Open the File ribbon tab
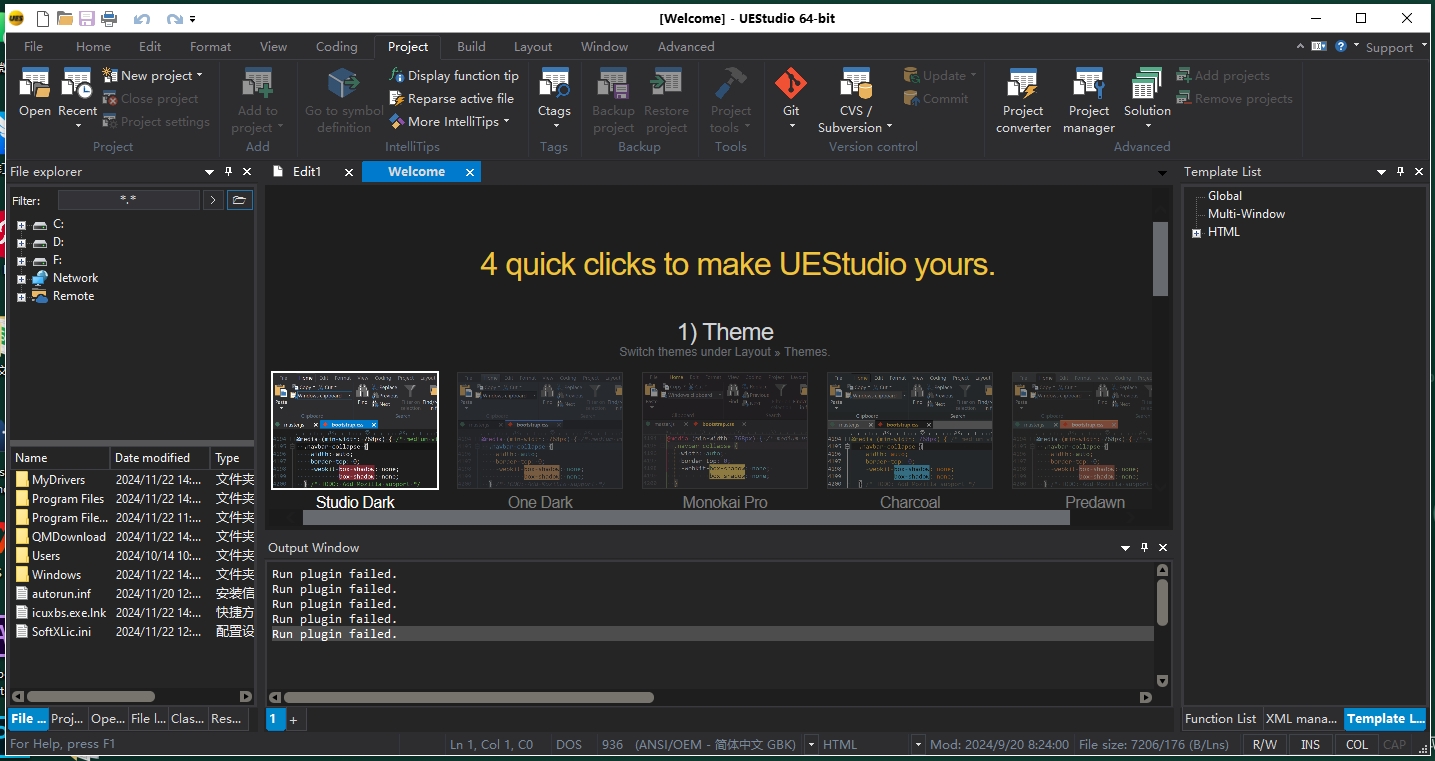Viewport: 1435px width, 761px height. tap(33, 46)
